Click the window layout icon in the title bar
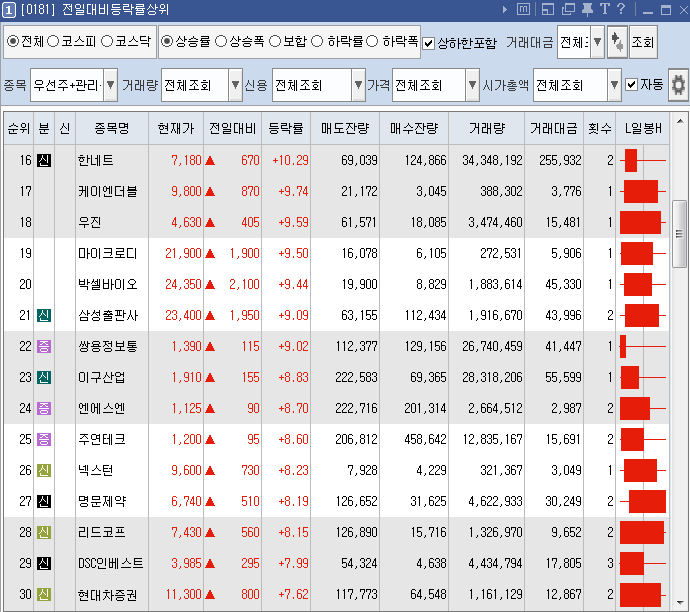 (547, 9)
